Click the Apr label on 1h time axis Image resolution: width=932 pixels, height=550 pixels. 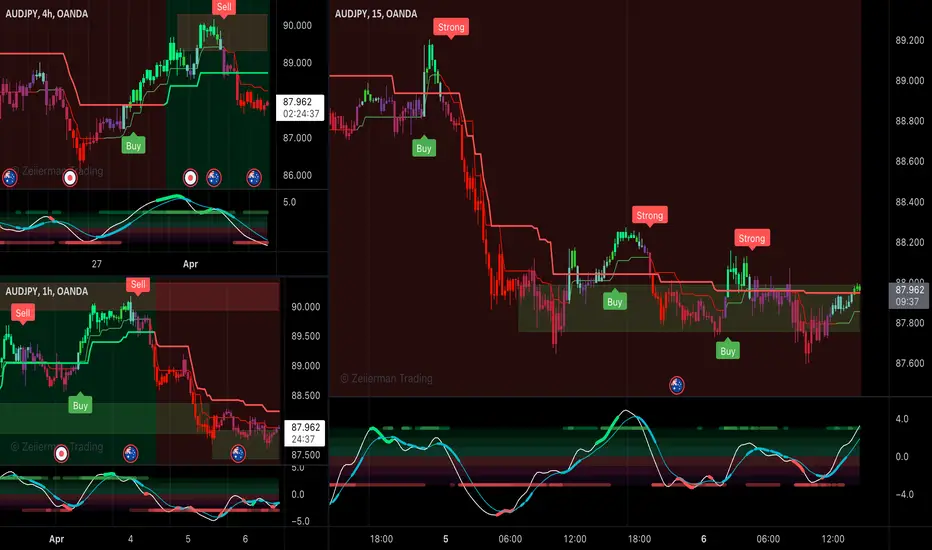tap(56, 539)
